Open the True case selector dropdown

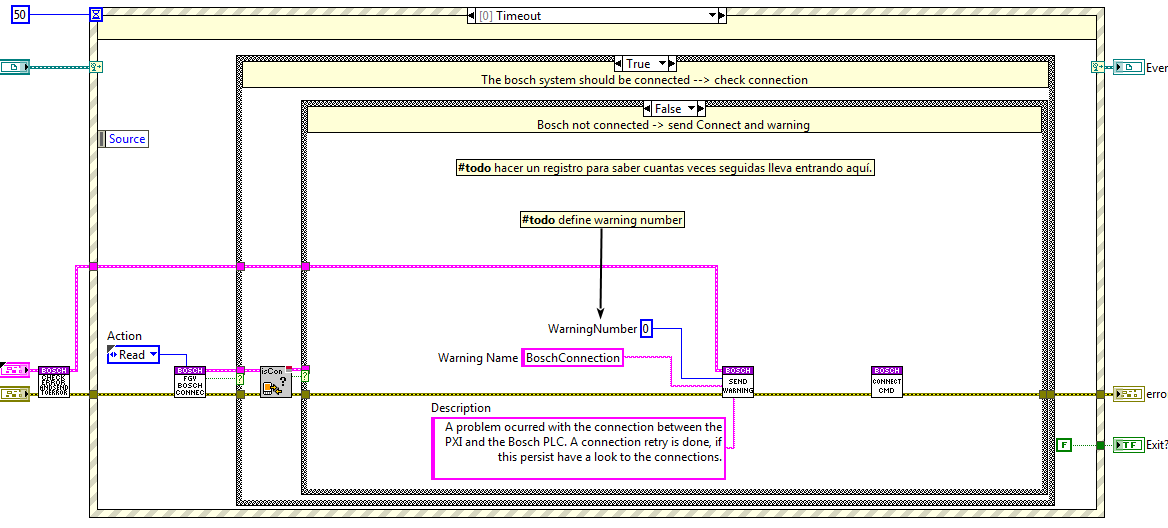click(x=661, y=64)
